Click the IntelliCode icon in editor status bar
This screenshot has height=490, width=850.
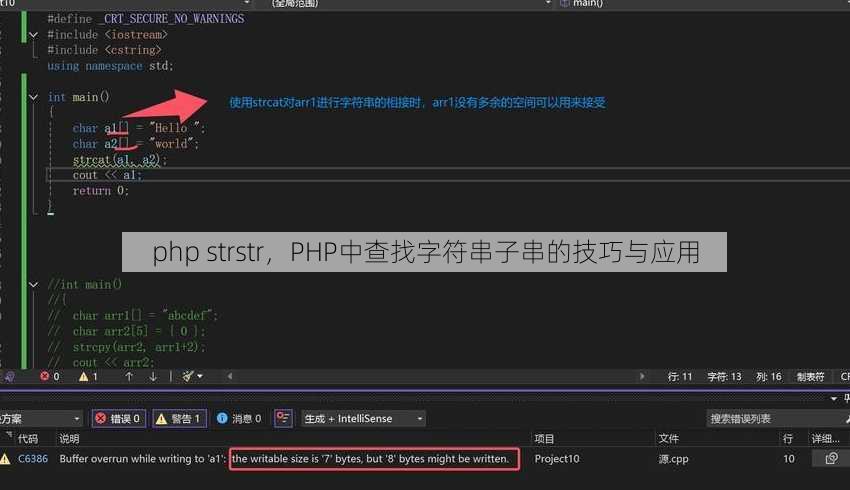pos(9,376)
